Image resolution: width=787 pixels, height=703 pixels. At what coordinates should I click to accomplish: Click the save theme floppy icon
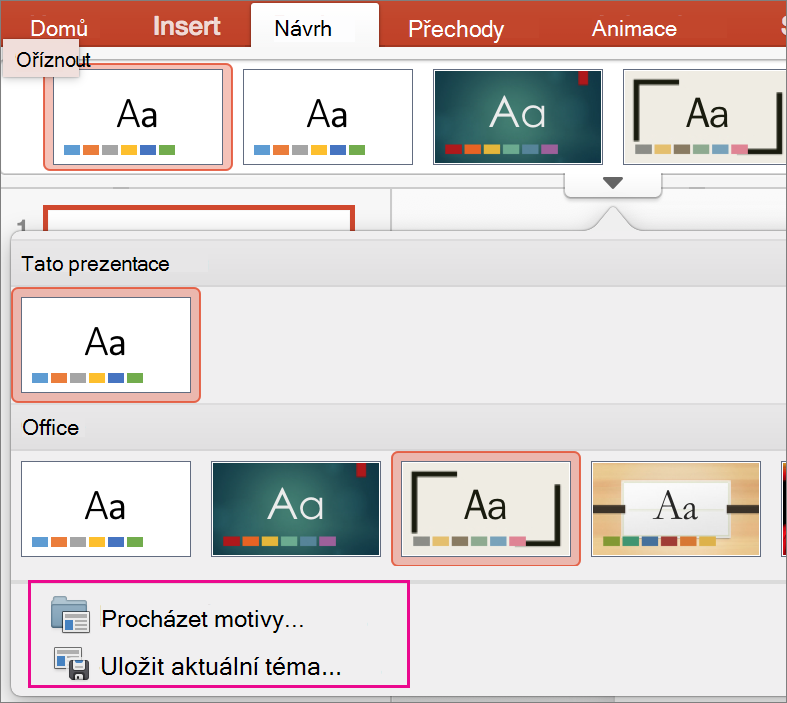72,663
